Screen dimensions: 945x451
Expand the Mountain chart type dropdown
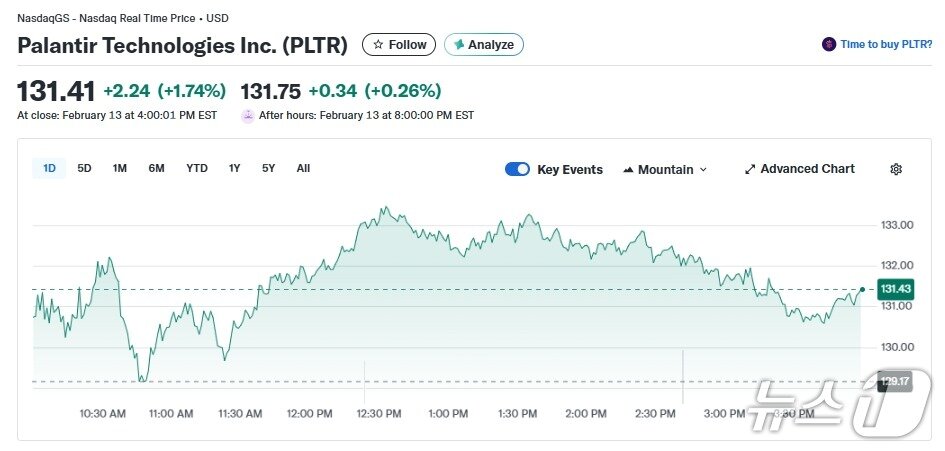703,170
